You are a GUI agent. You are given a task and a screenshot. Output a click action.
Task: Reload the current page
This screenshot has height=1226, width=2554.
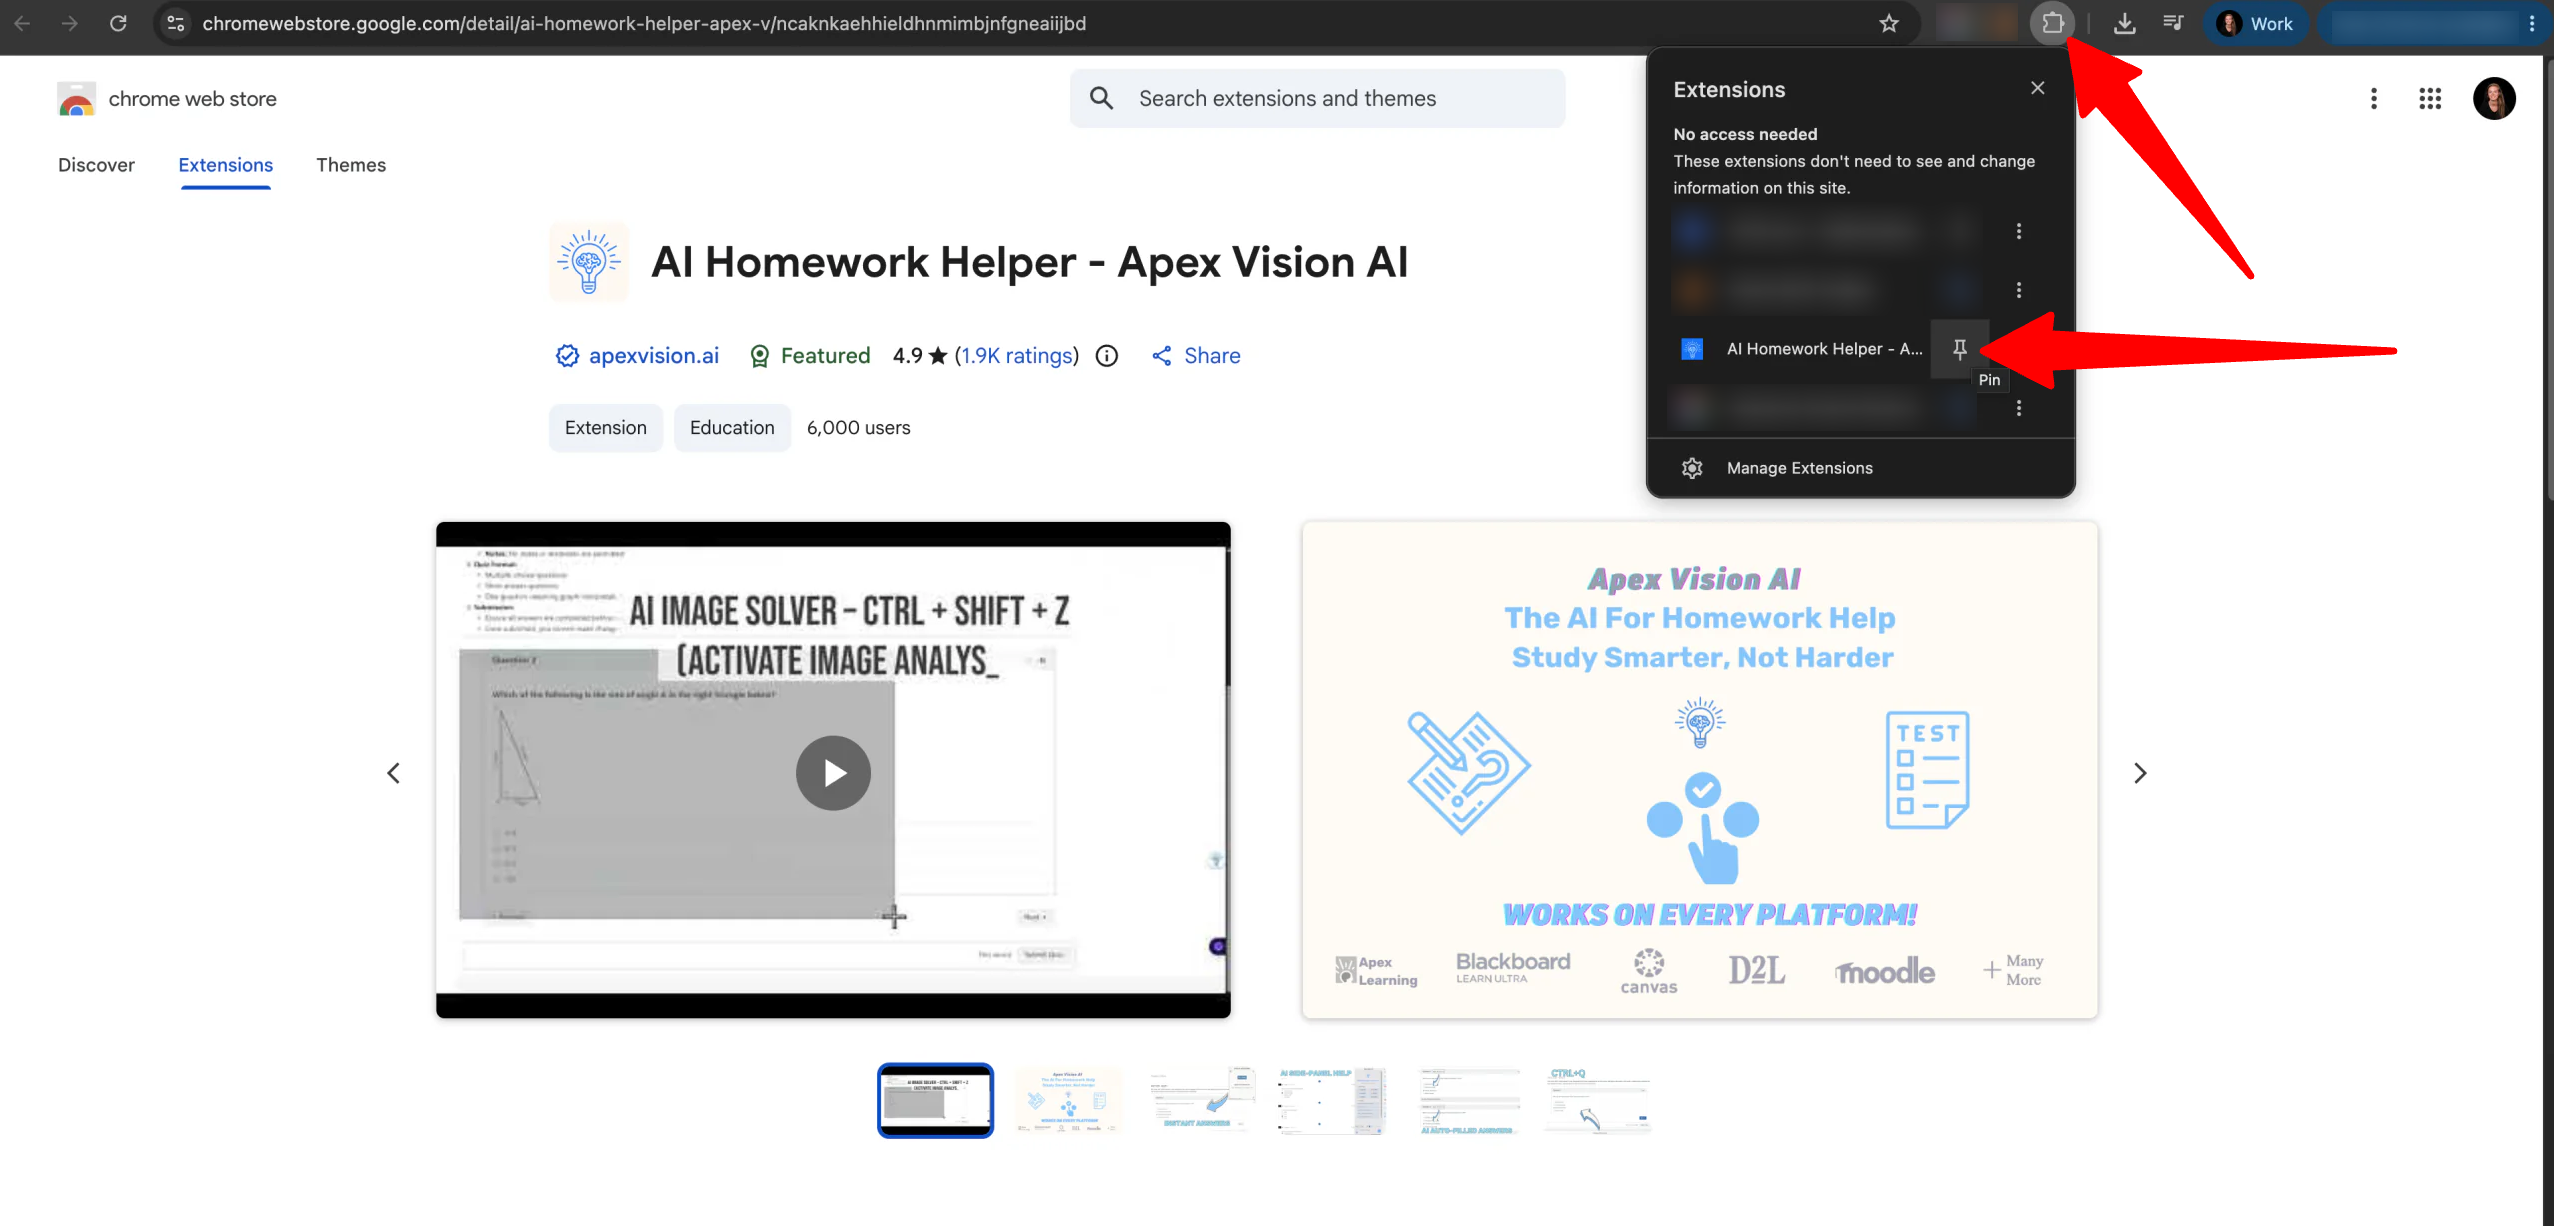click(x=118, y=23)
